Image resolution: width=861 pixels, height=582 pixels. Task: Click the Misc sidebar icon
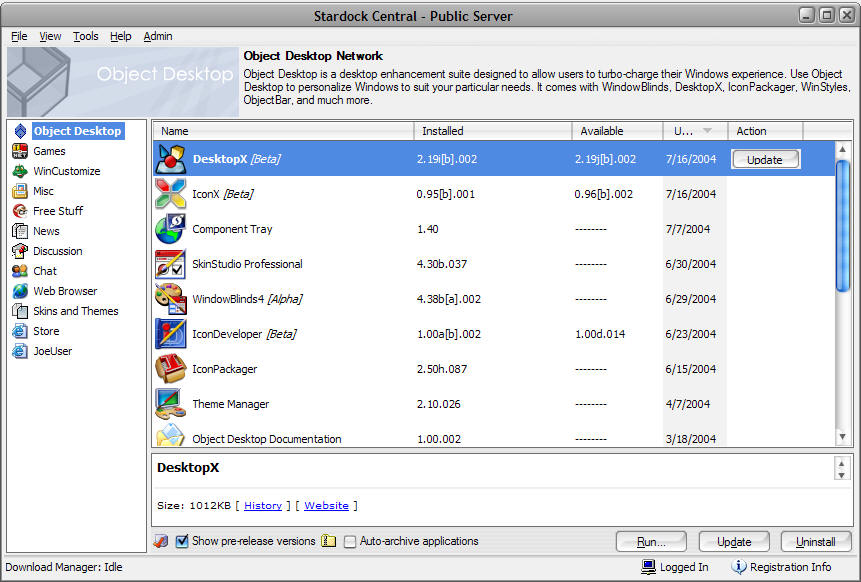[x=20, y=191]
